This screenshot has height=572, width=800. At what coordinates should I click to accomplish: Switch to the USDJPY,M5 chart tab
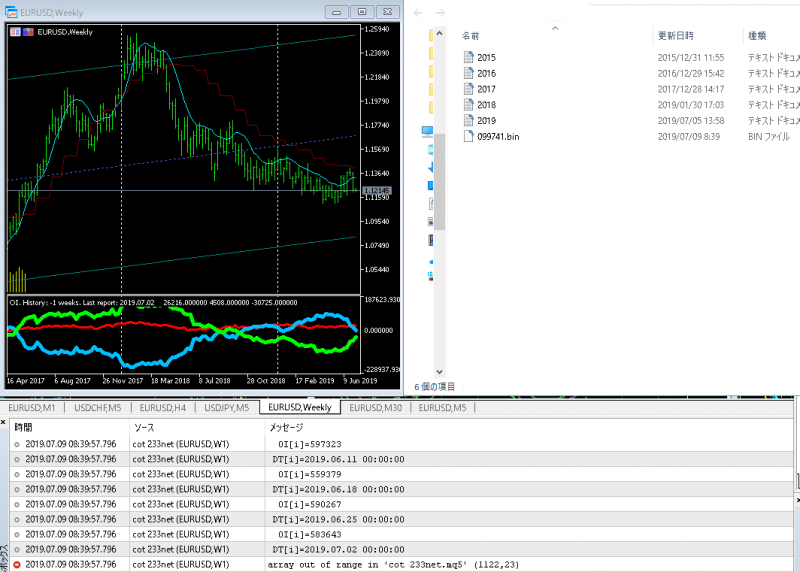(x=227, y=408)
